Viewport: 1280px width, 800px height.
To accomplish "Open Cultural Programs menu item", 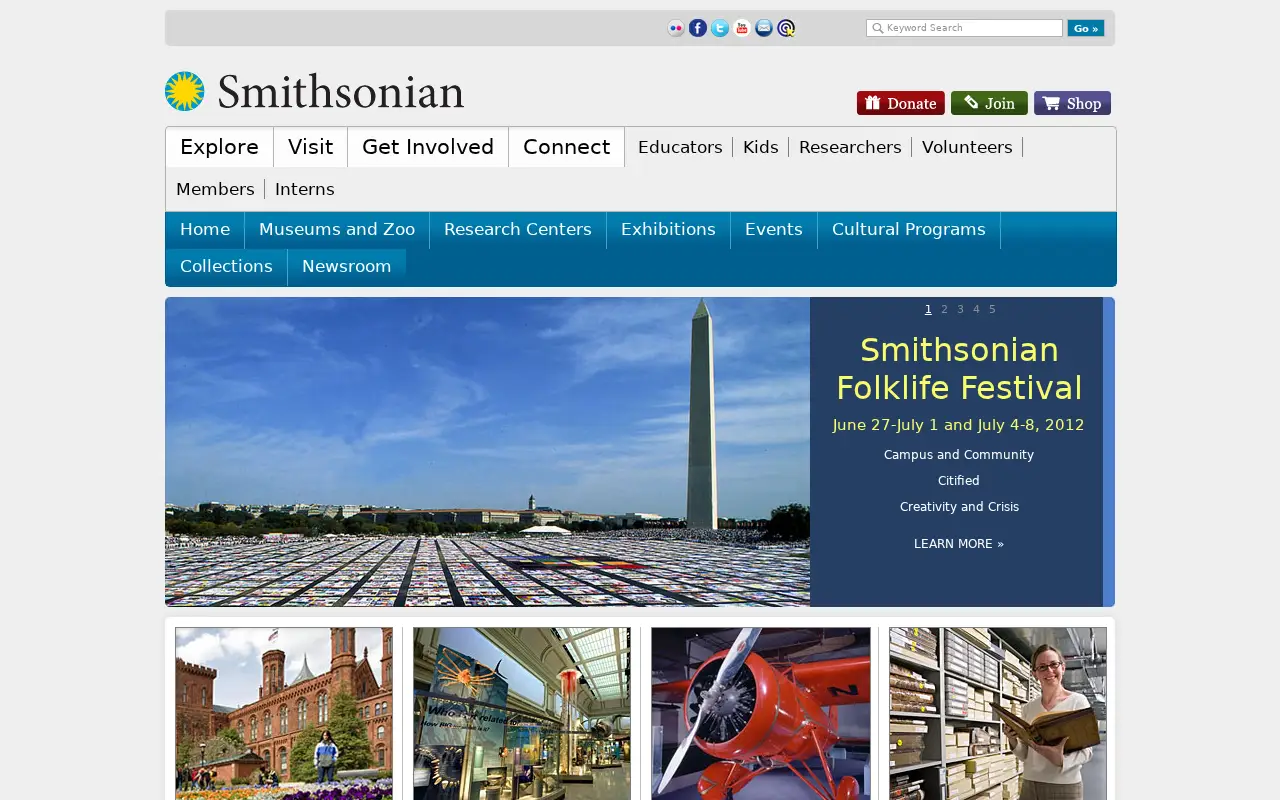I will click(909, 230).
